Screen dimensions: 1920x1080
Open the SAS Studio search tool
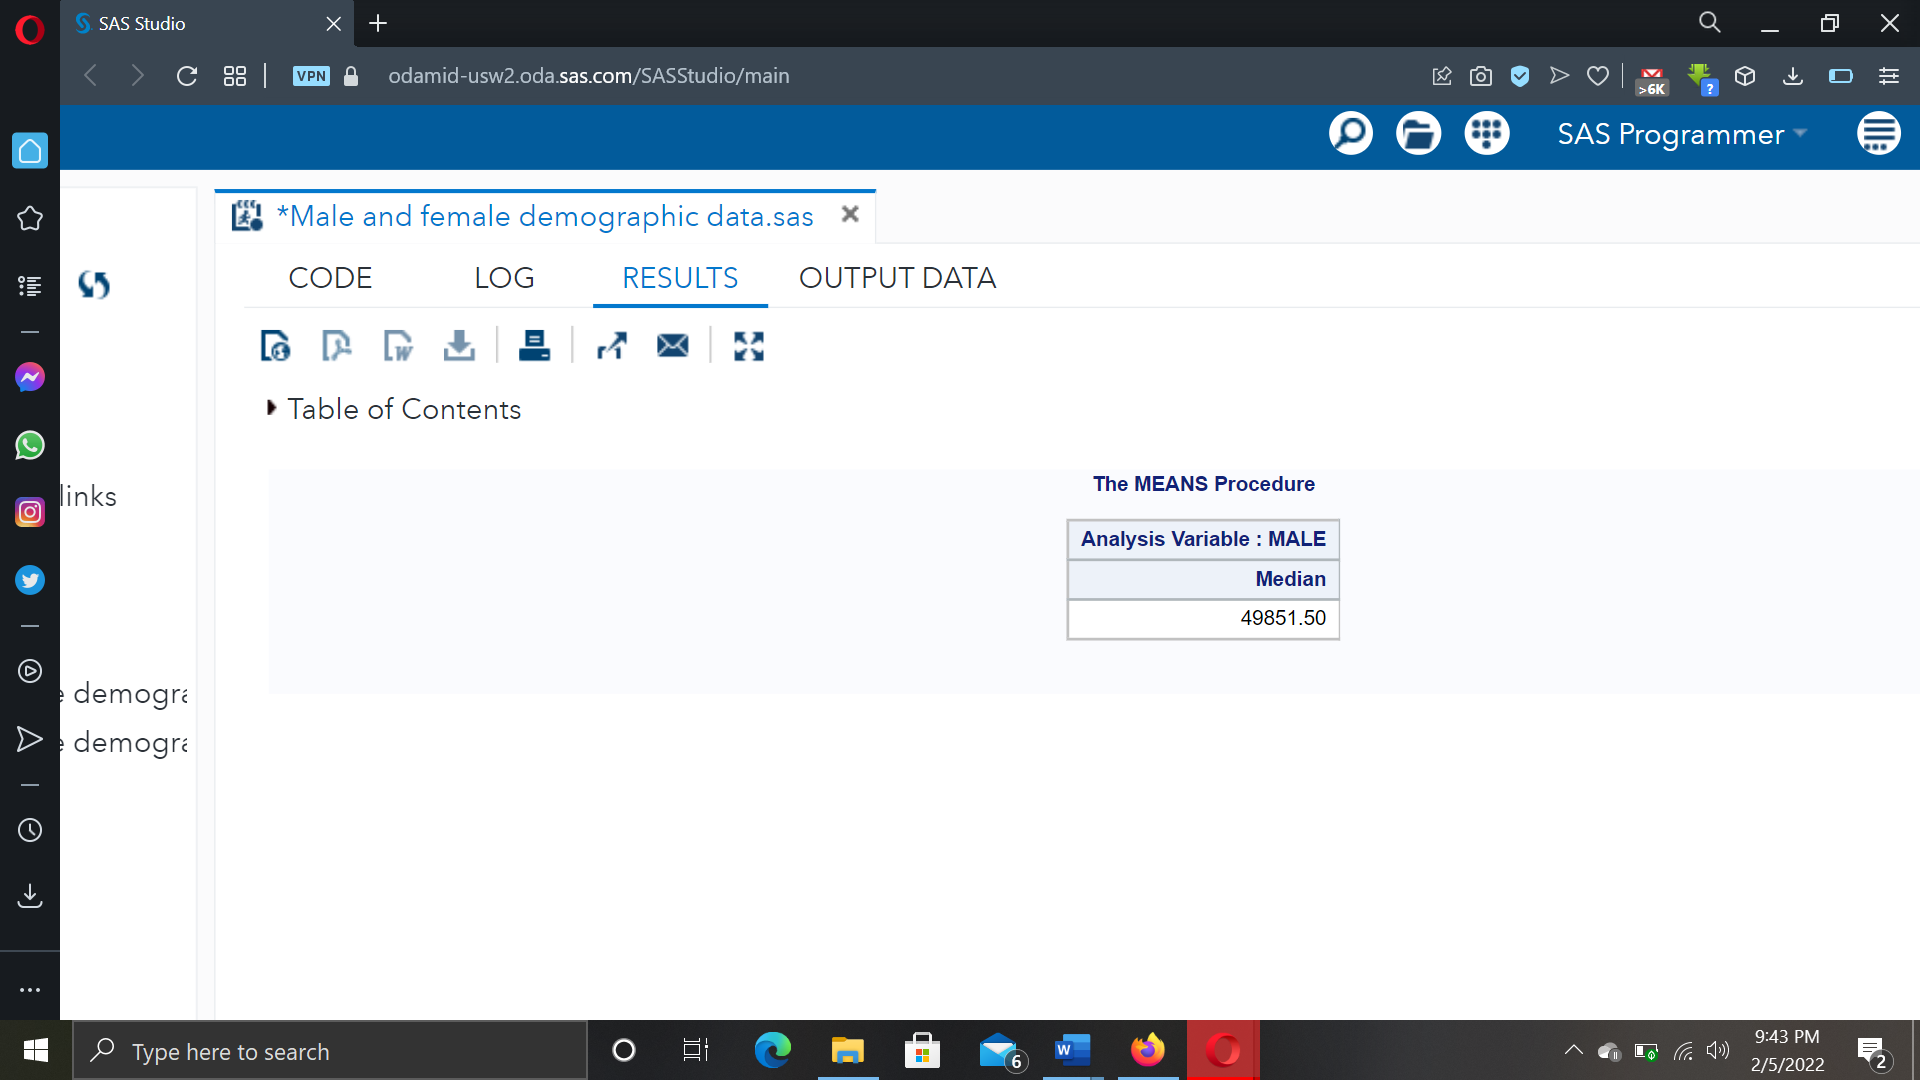[x=1350, y=133]
